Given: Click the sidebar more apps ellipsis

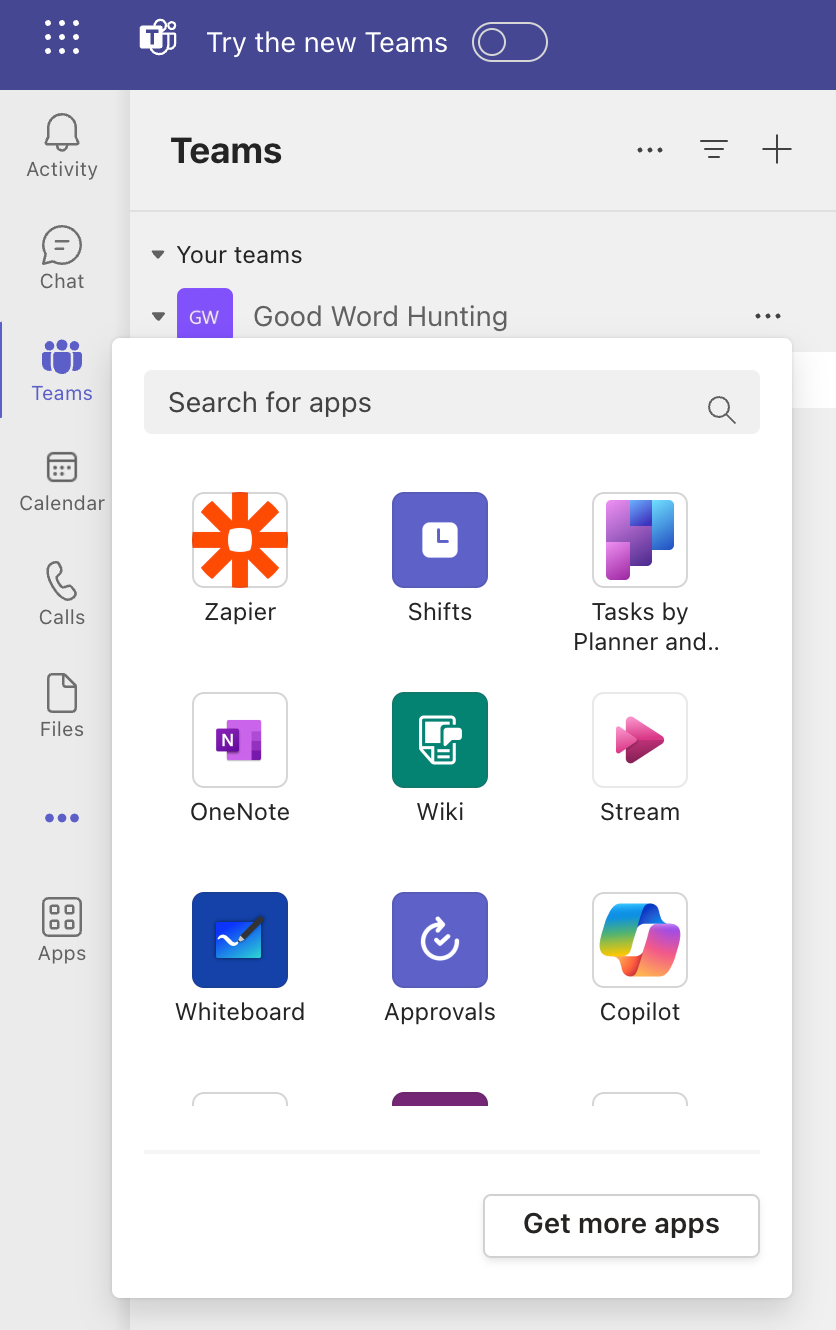Looking at the screenshot, I should coord(62,818).
